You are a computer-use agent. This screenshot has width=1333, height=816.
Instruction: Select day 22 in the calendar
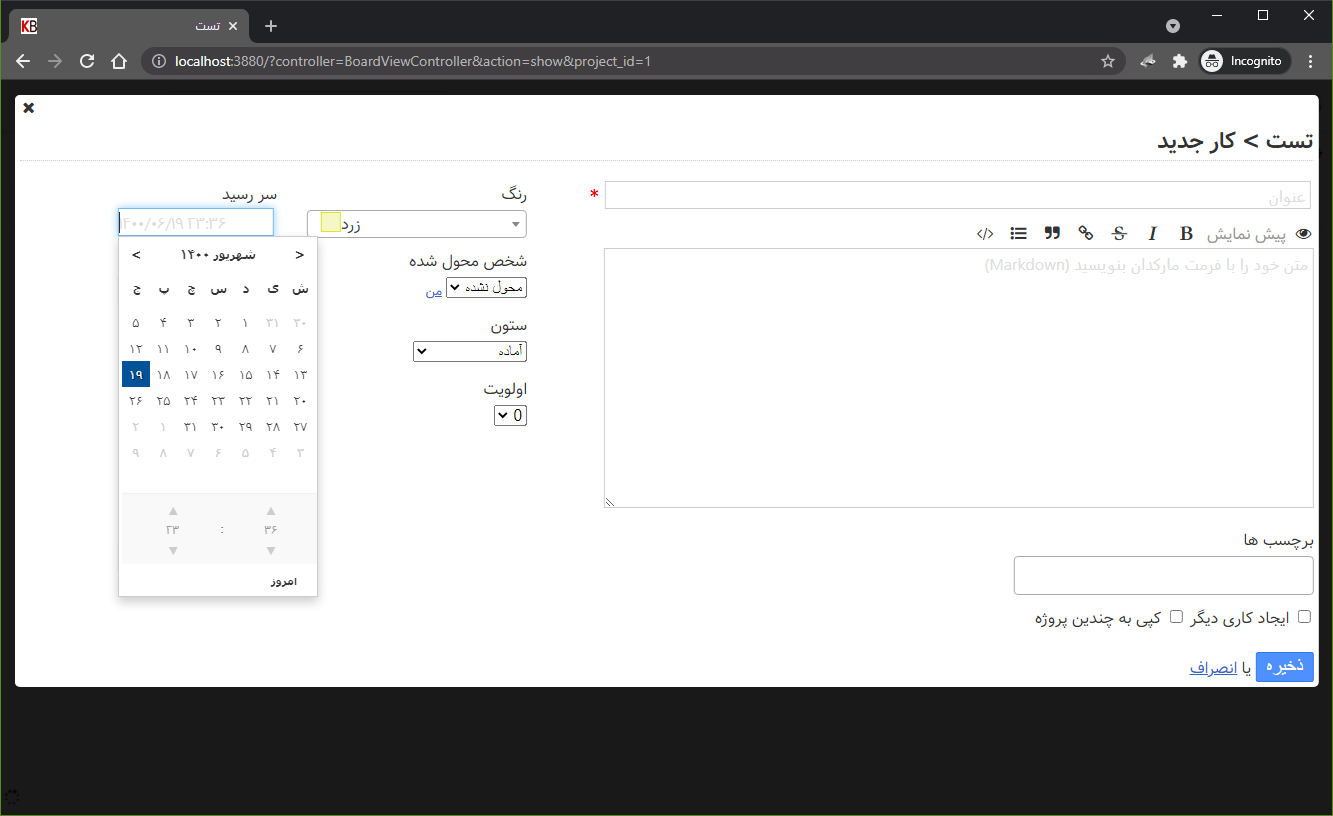coord(245,401)
